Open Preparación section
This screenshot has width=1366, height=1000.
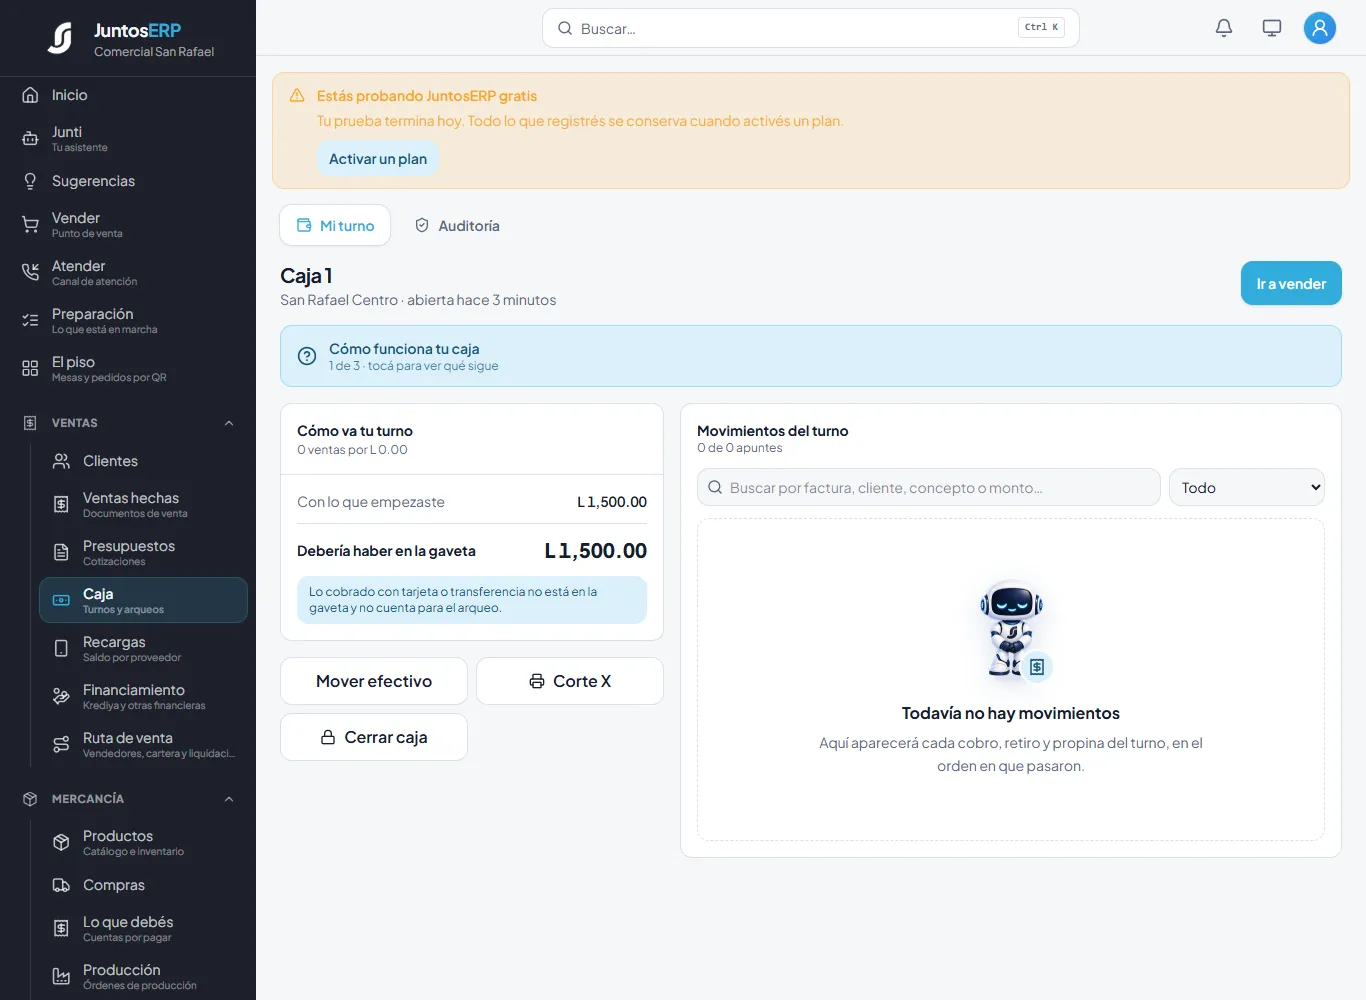[128, 320]
